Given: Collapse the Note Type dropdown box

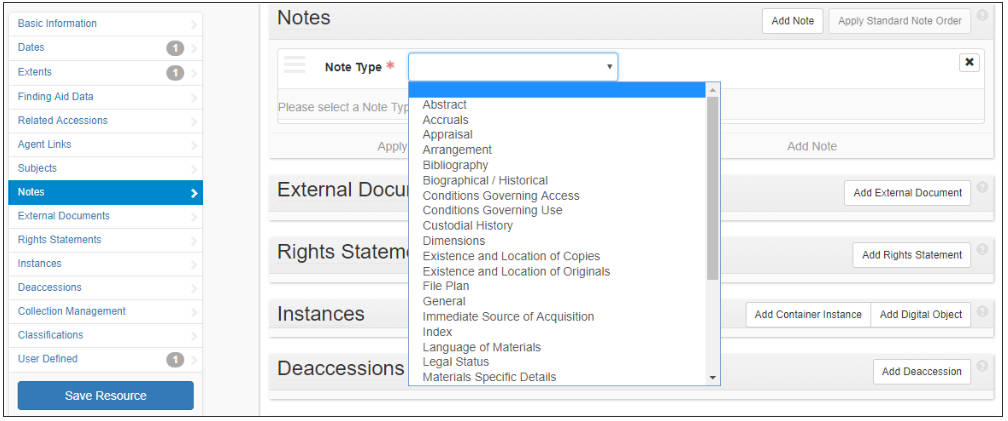Looking at the screenshot, I should tap(513, 67).
